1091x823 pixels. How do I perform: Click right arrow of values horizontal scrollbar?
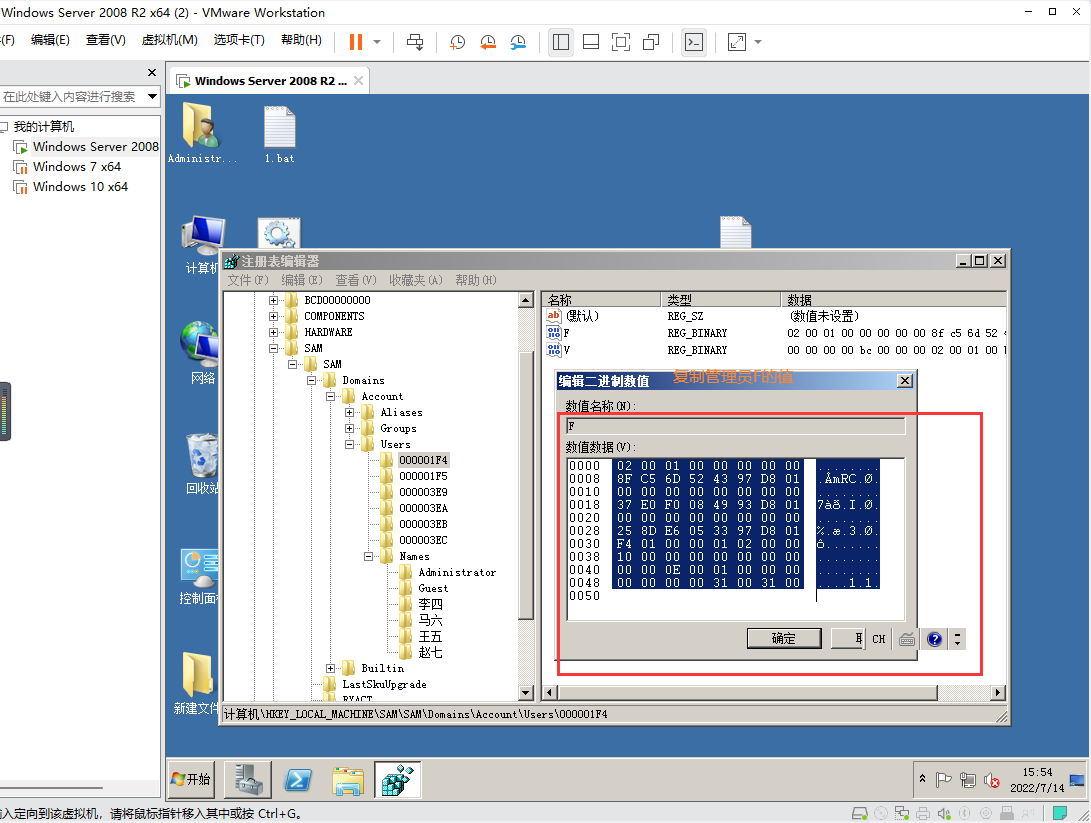click(998, 693)
